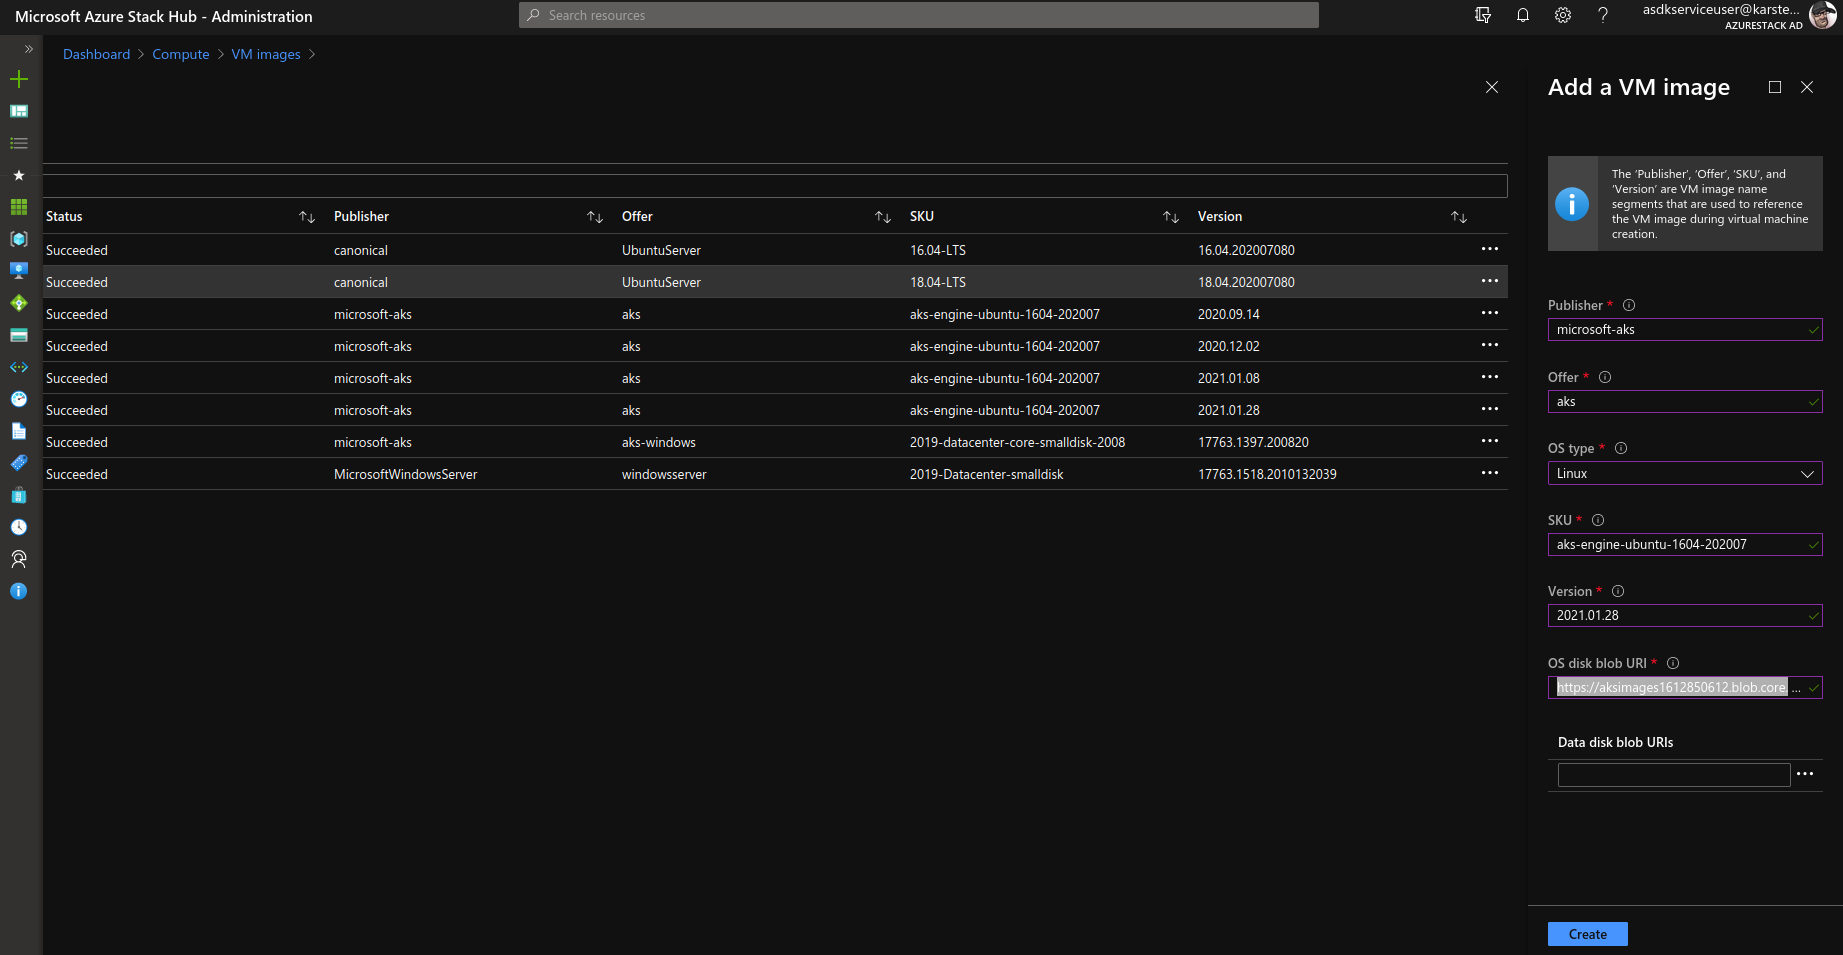1843x955 pixels.
Task: Click the Version field info icon
Action: (x=1618, y=591)
